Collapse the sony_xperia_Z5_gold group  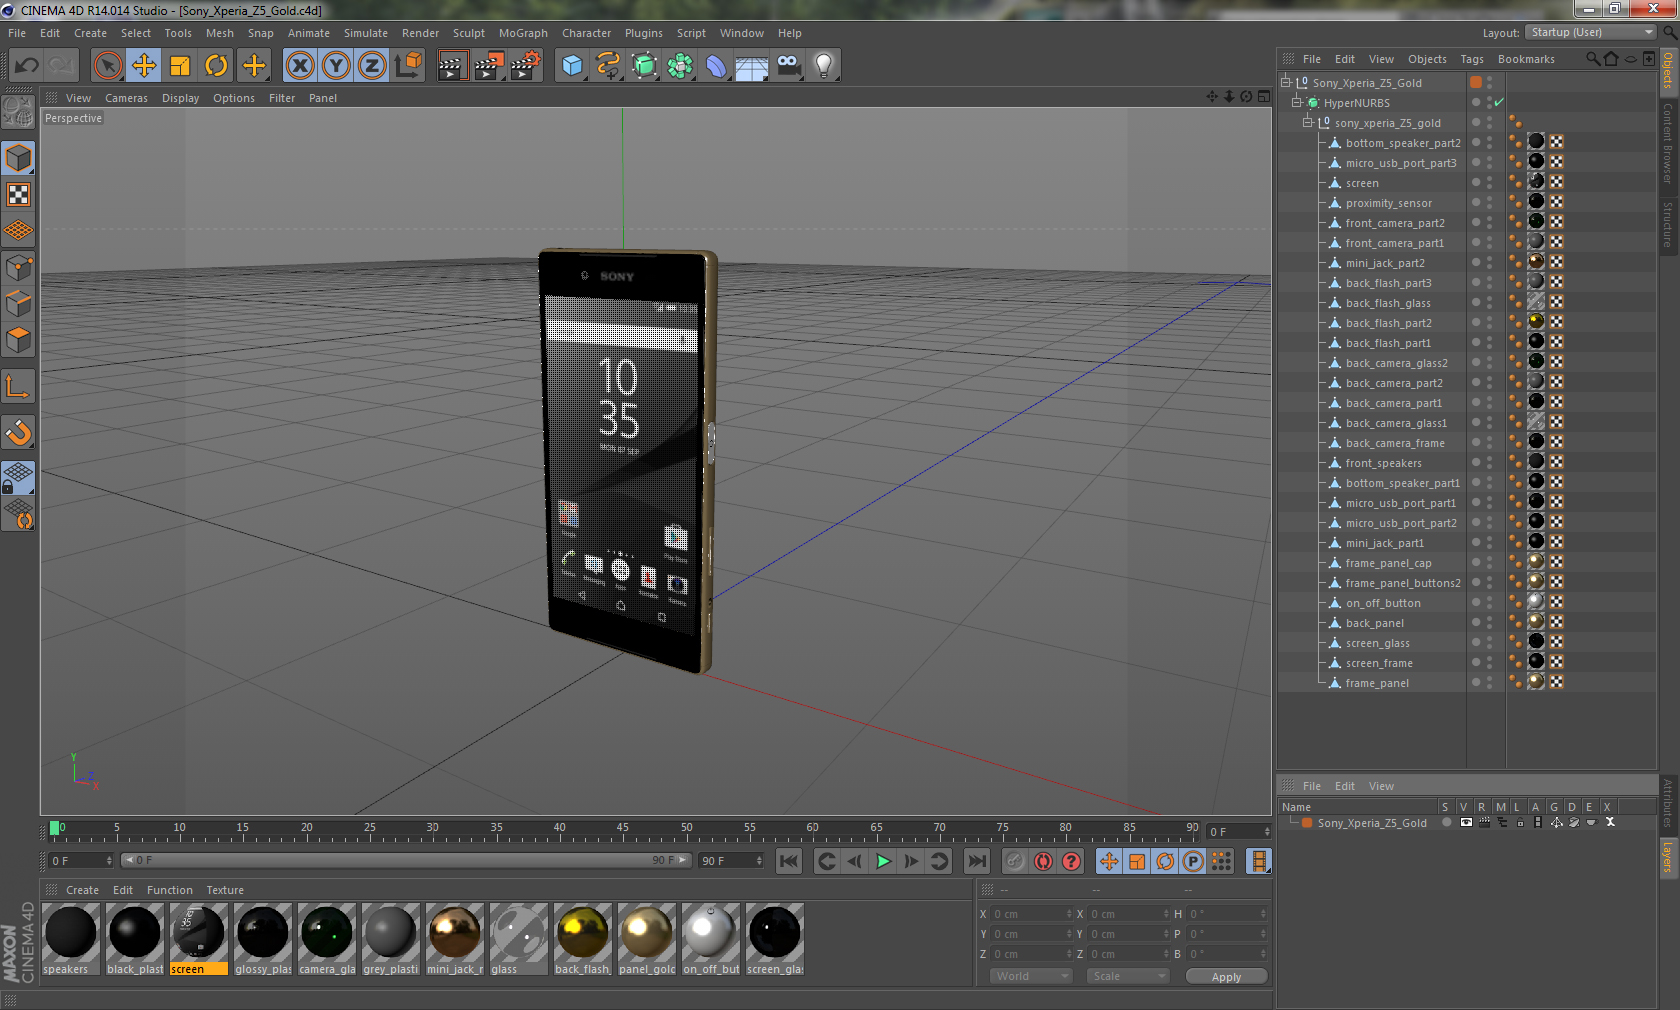[1307, 122]
